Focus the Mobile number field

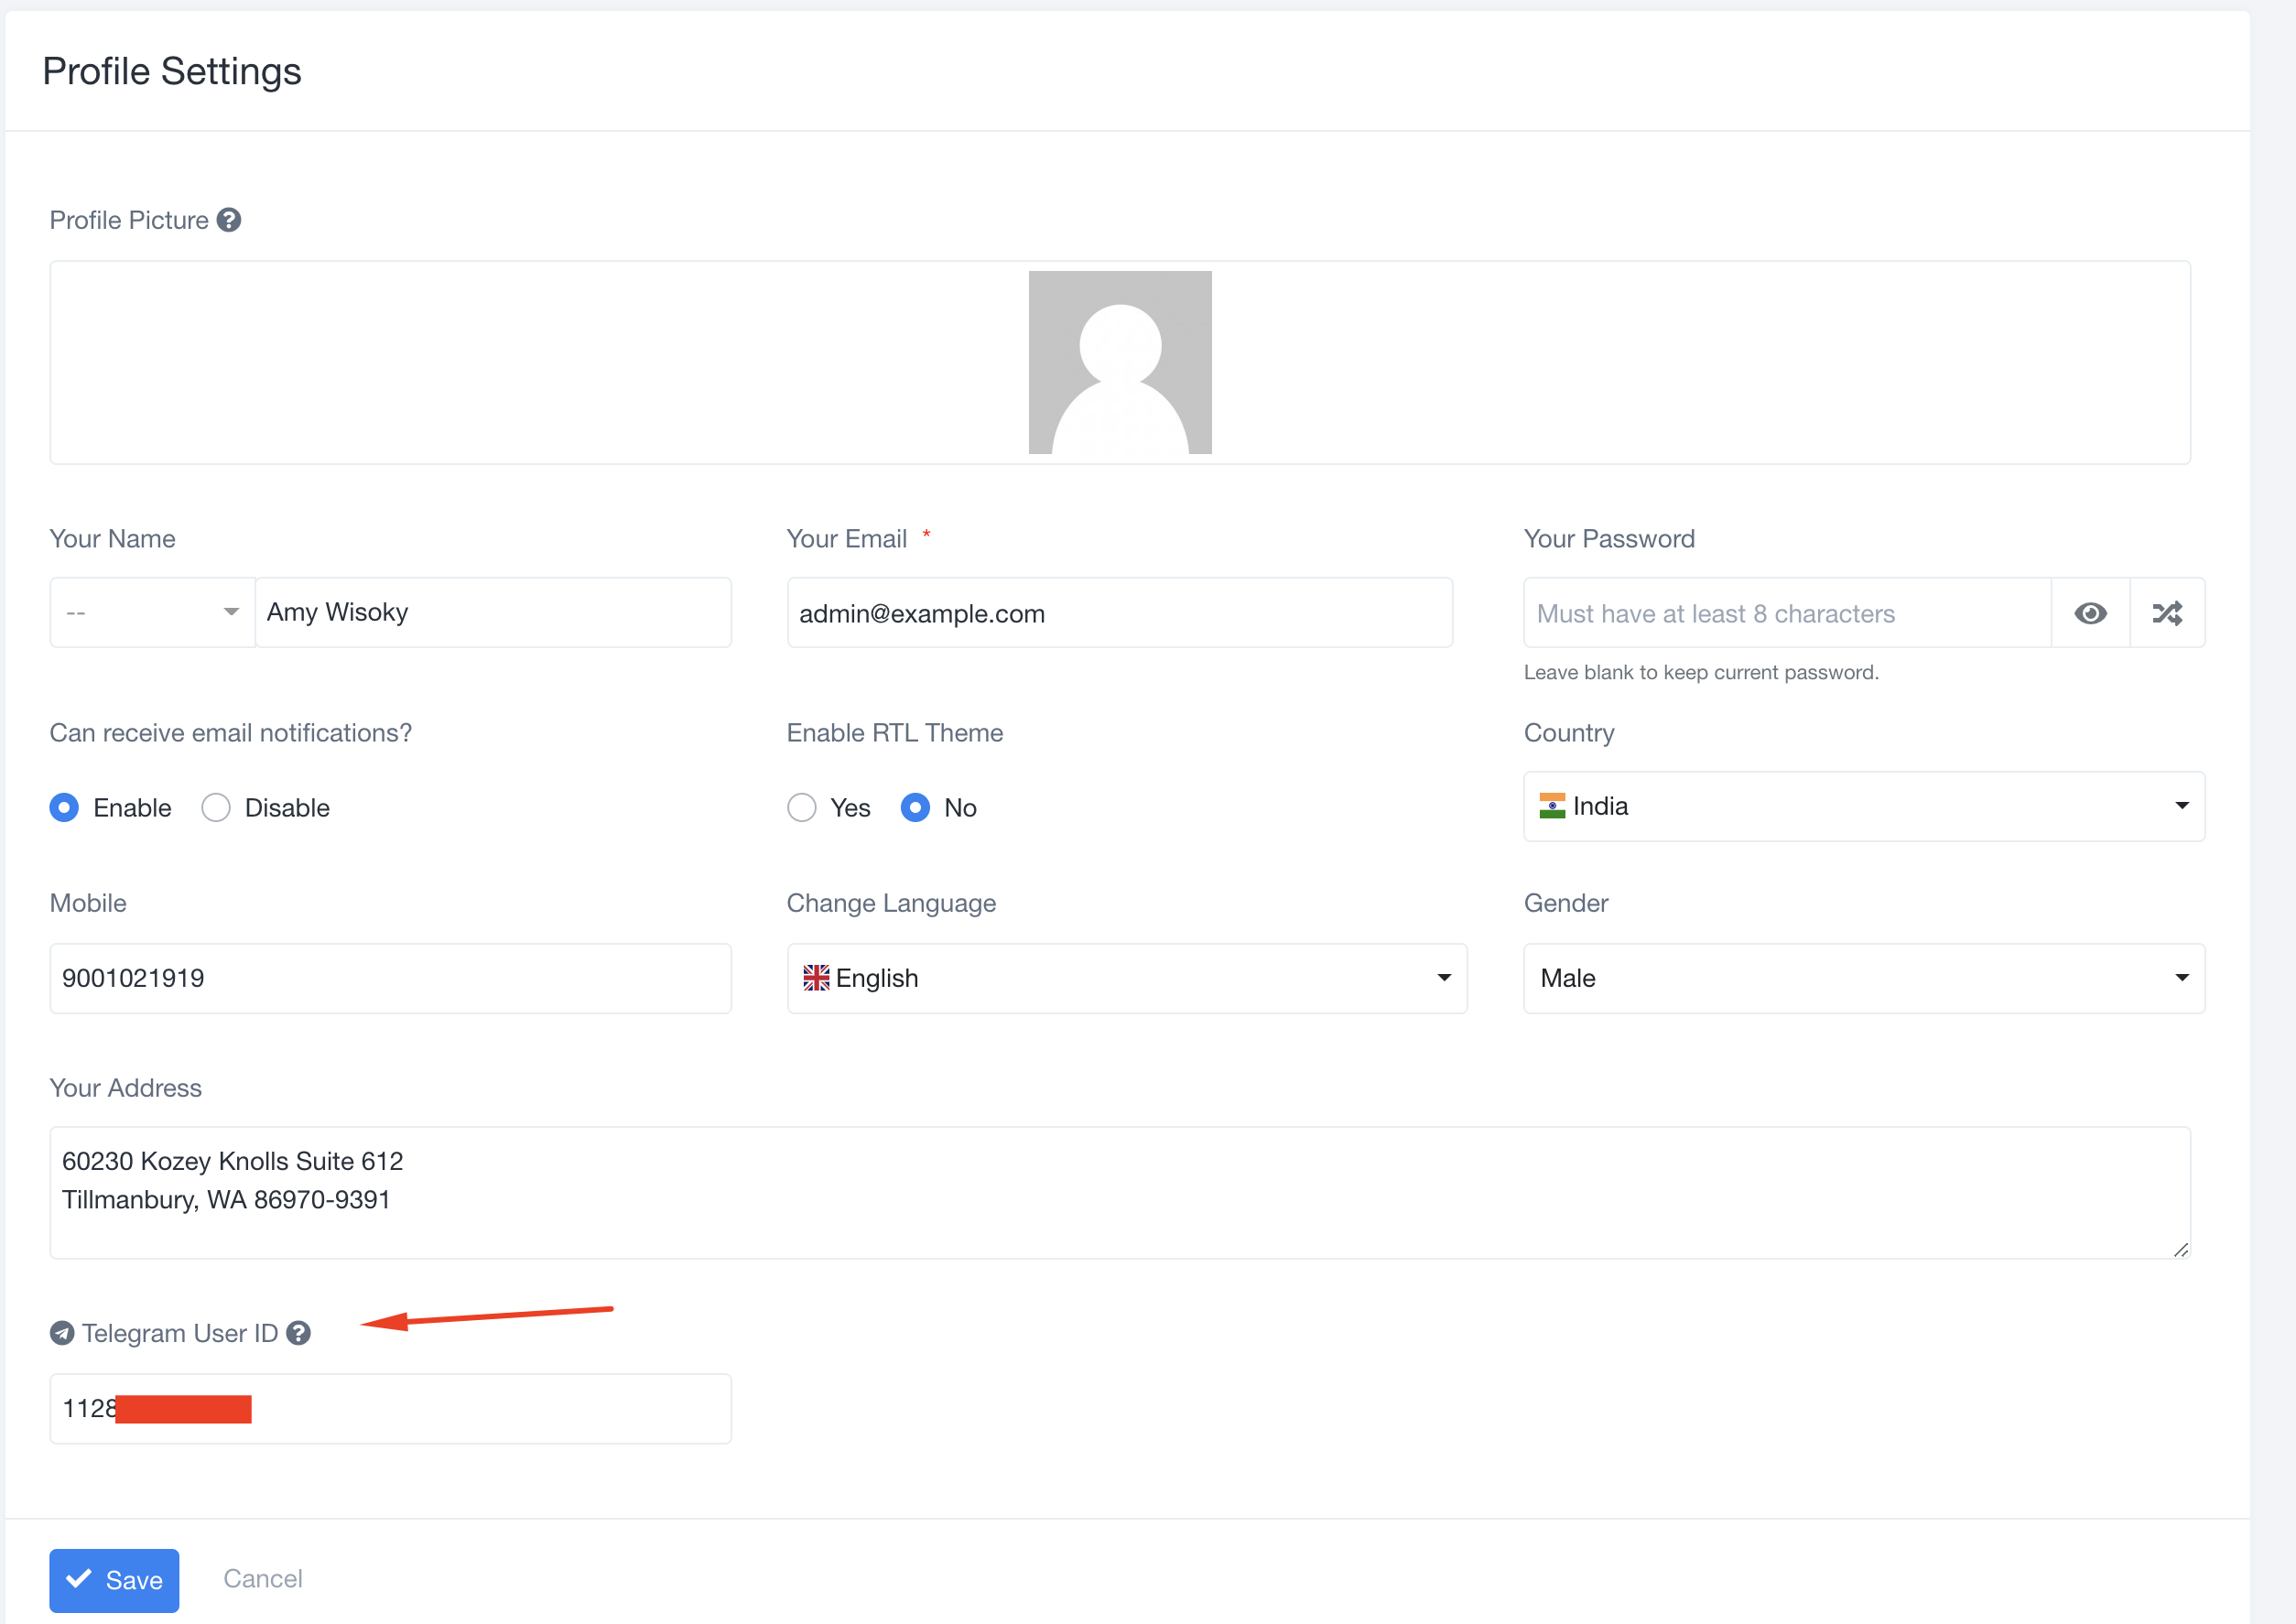coord(390,978)
